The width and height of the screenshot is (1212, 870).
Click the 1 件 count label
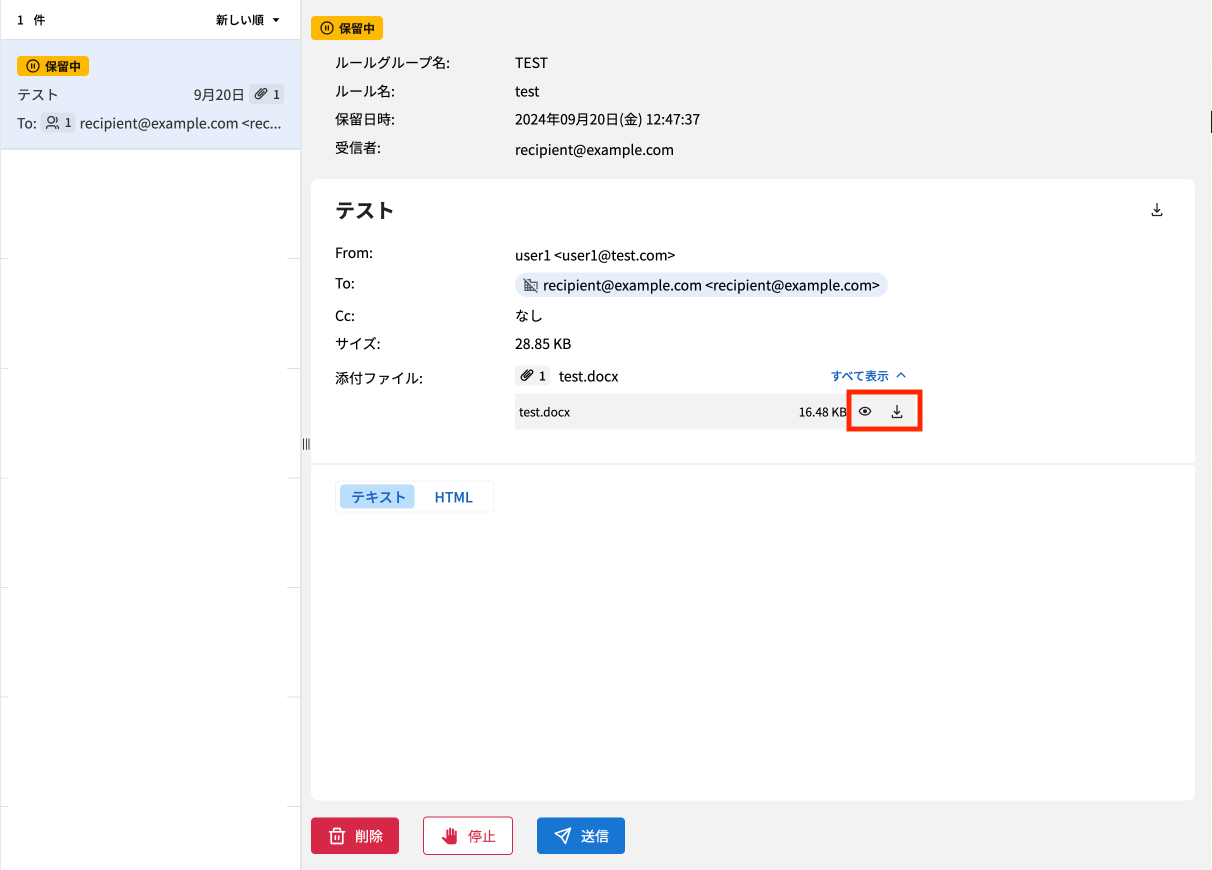point(31,20)
